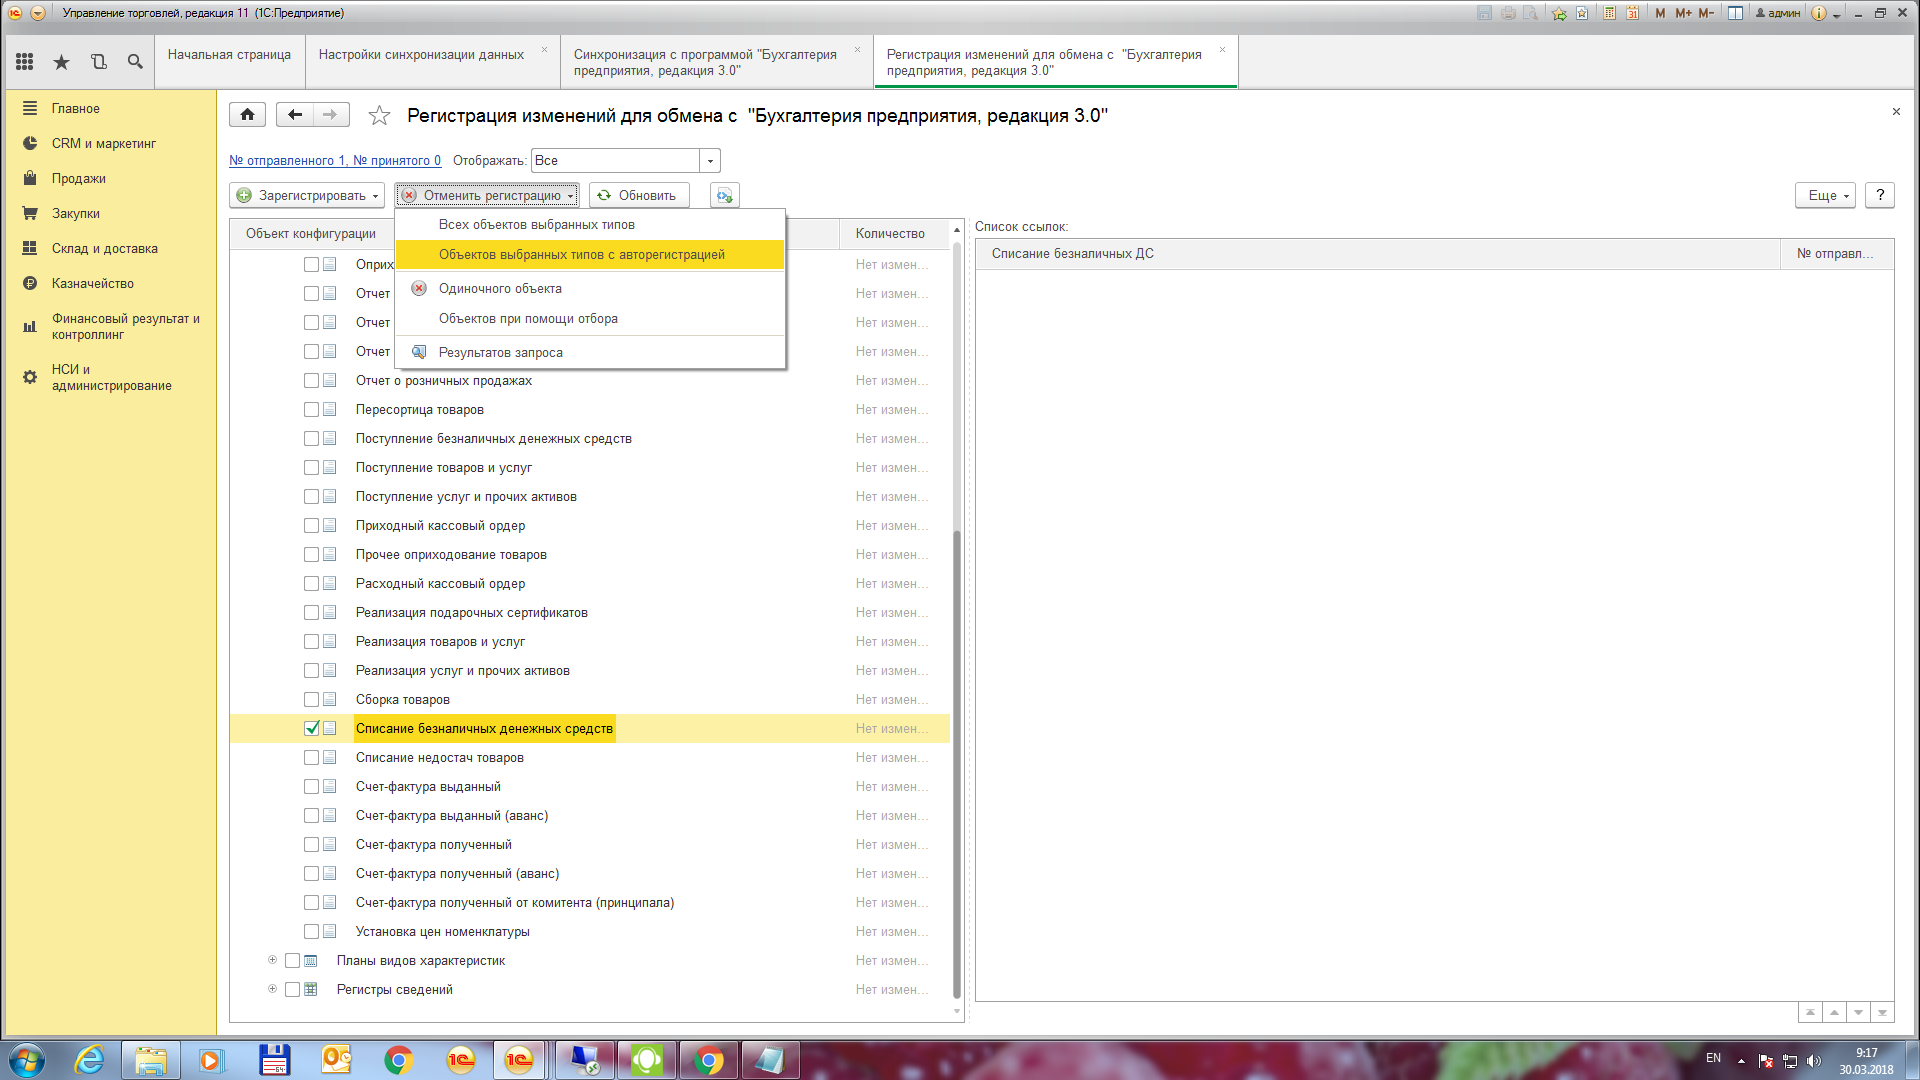Click the get link star-arrow icon

(x=1559, y=13)
